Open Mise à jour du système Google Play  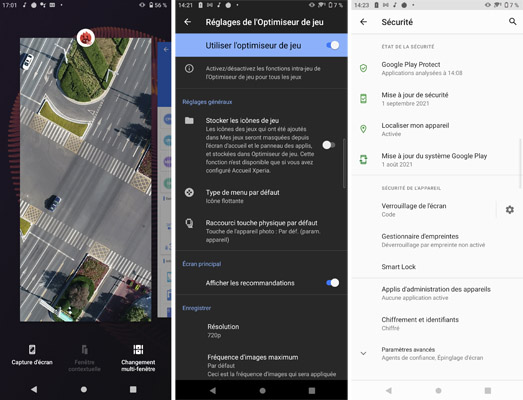click(x=437, y=160)
